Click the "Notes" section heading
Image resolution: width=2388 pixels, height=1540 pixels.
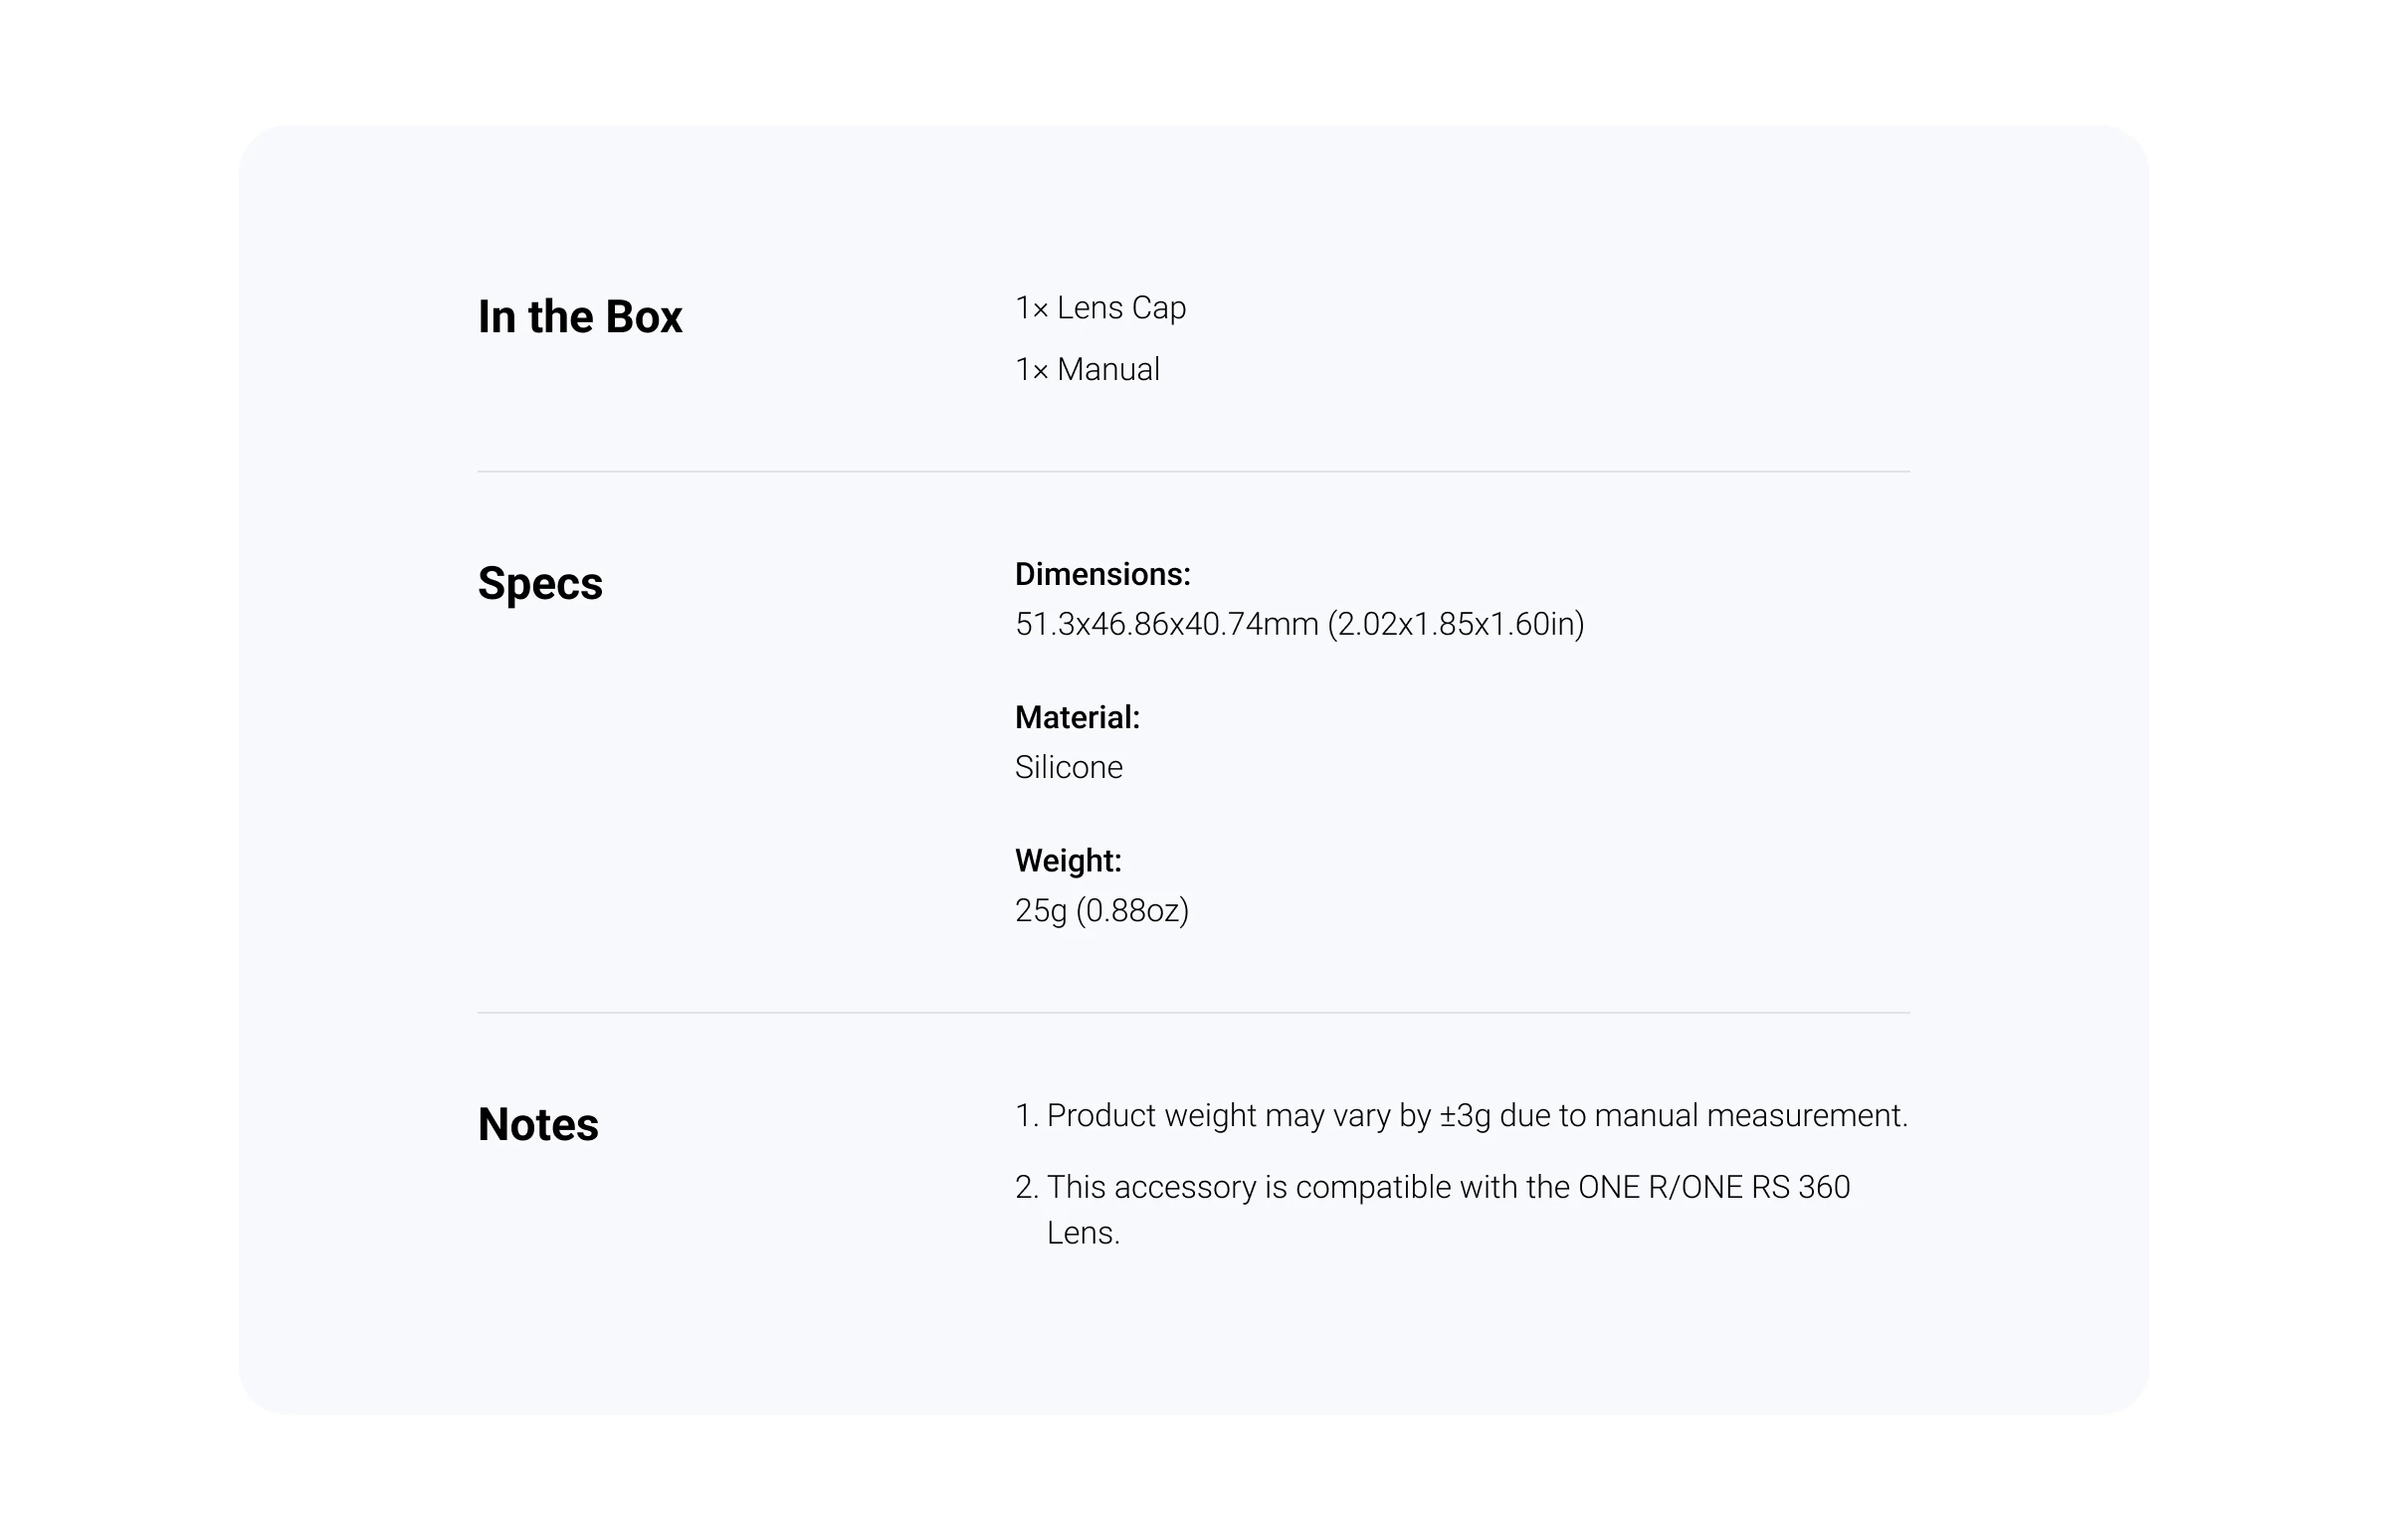pyautogui.click(x=538, y=1125)
